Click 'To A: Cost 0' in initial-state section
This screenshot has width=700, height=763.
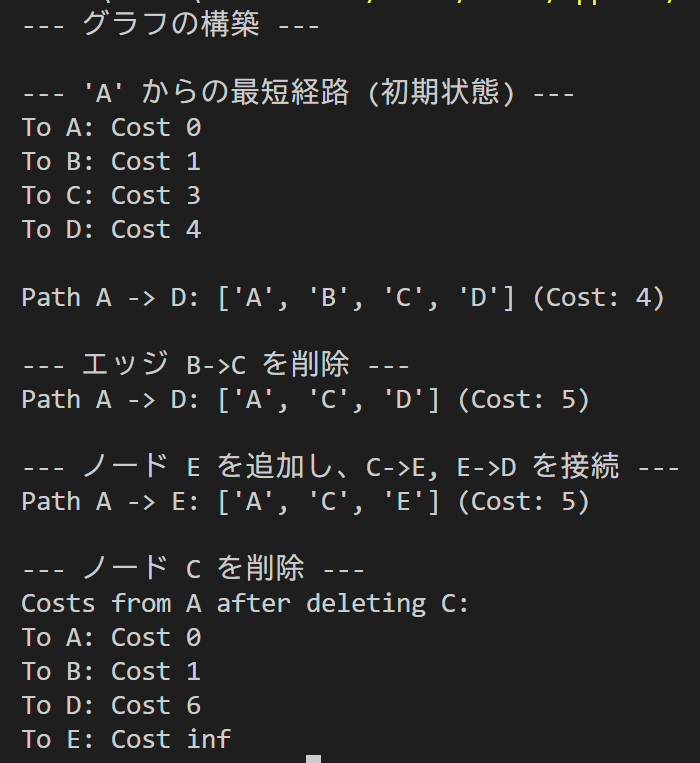coord(111,127)
